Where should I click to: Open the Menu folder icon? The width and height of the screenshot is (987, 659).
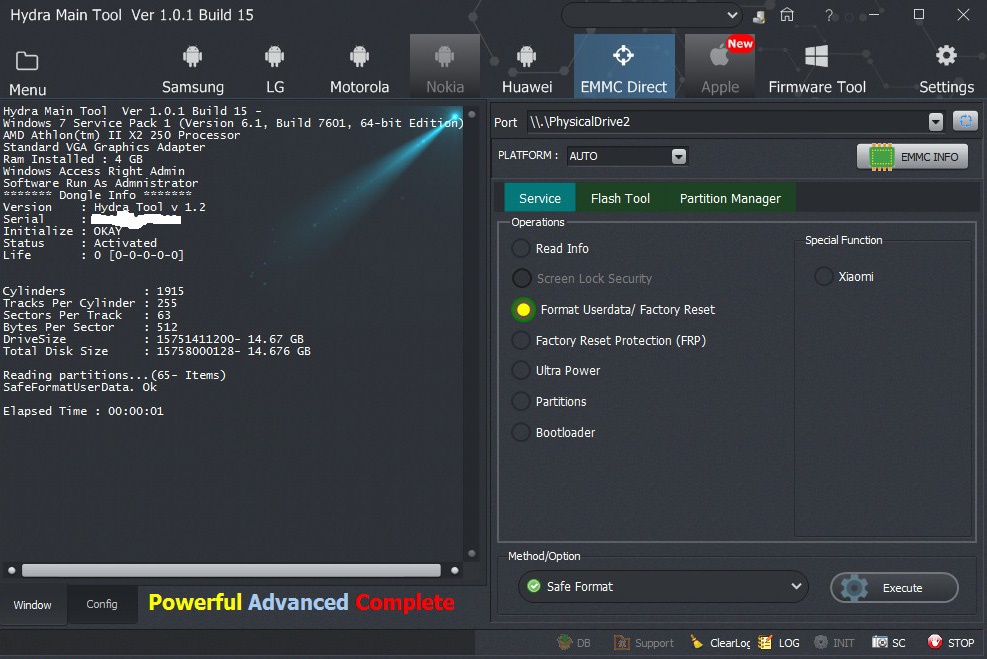tap(27, 62)
